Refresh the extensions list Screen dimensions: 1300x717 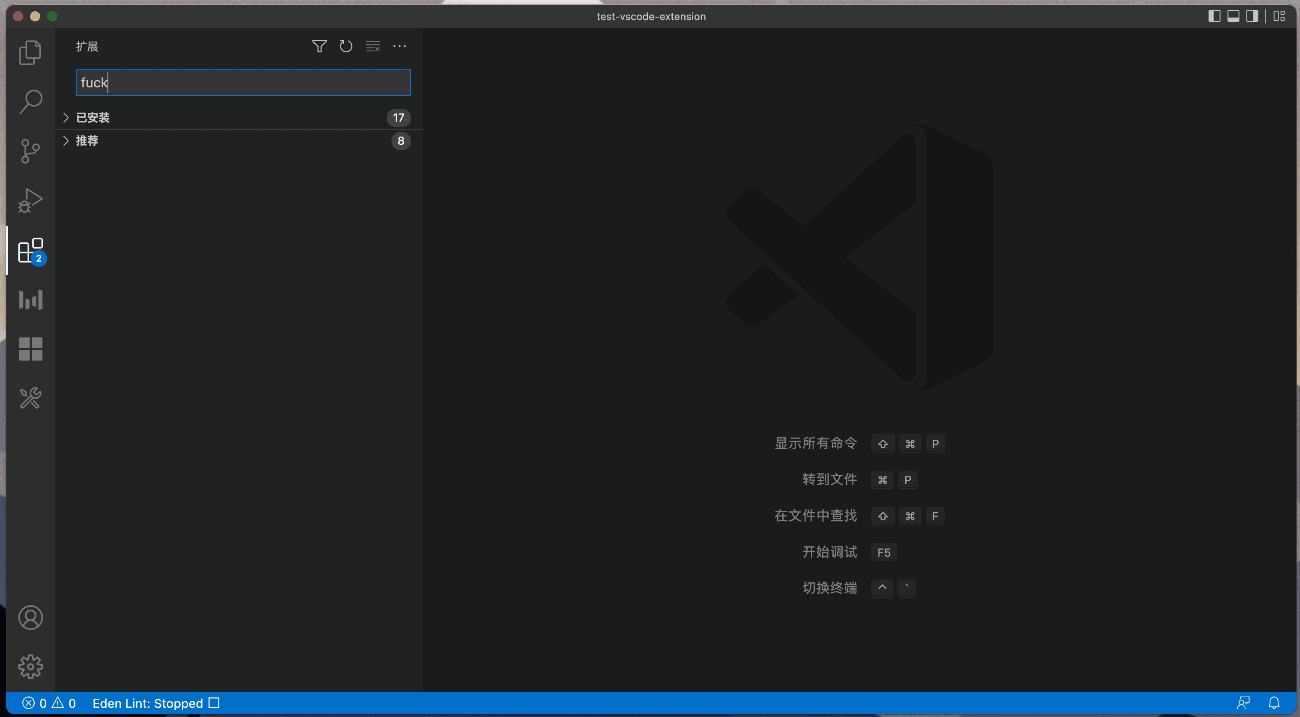click(346, 46)
